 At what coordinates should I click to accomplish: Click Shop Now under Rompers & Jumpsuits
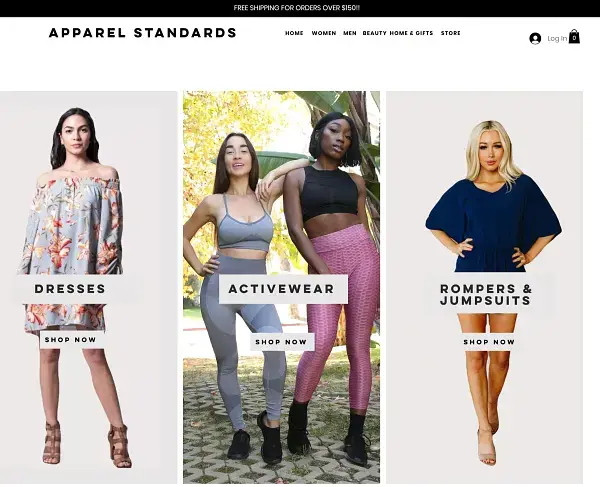(489, 342)
